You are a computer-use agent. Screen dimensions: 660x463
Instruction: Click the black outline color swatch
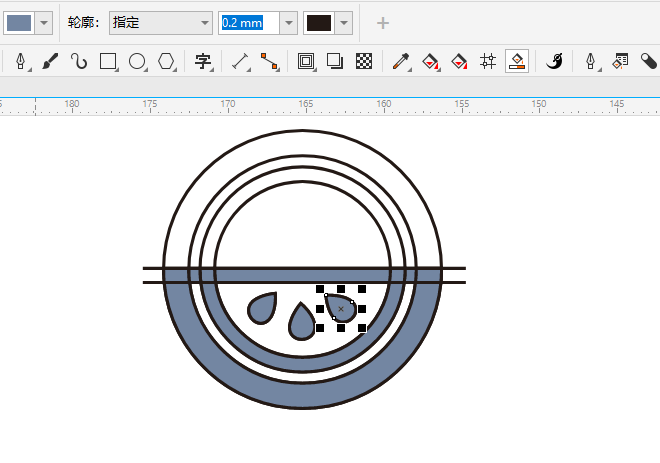(318, 23)
